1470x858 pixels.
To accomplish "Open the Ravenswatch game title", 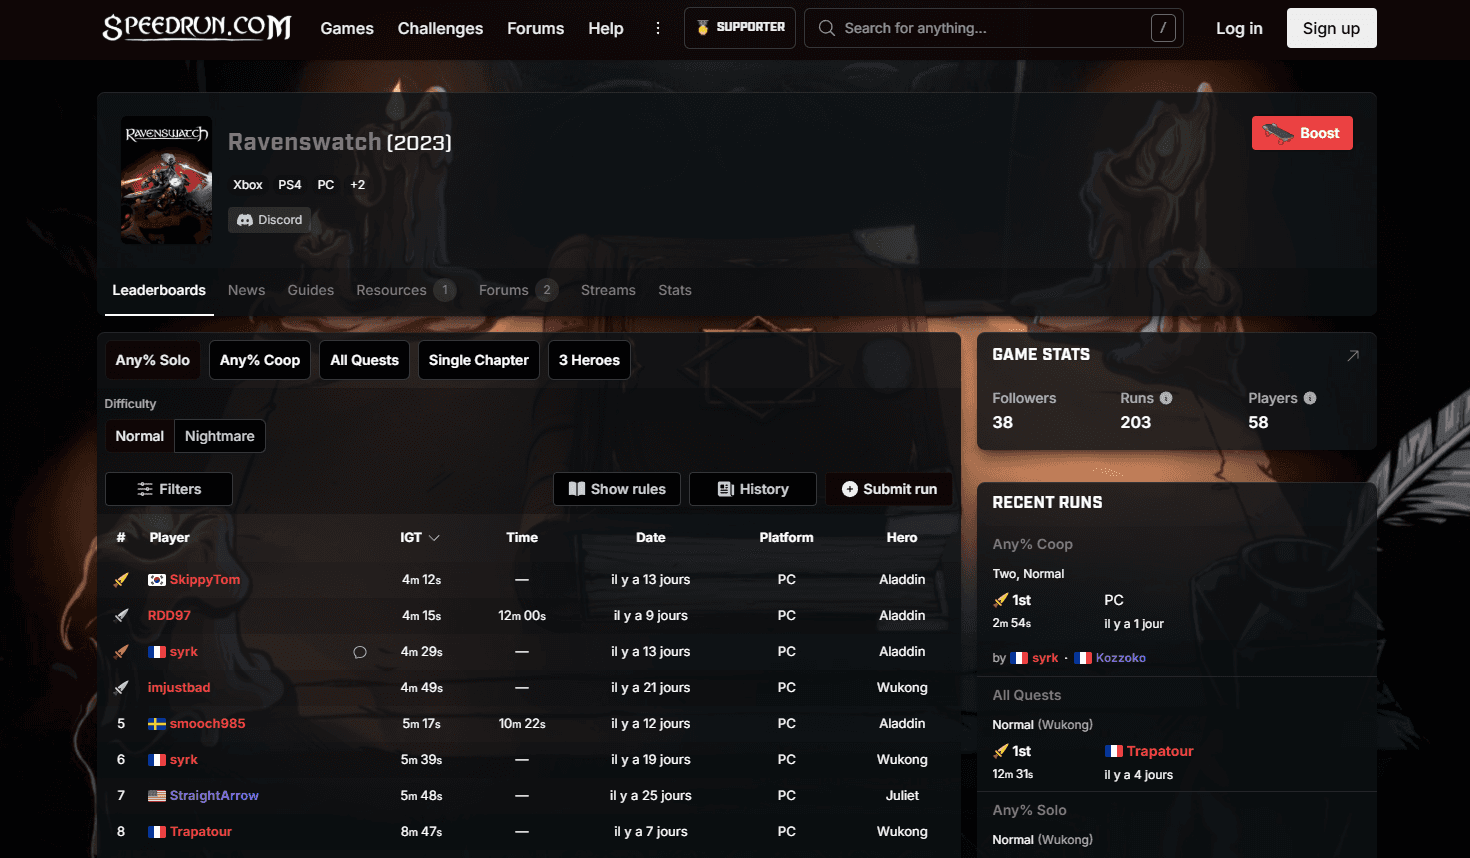I will 304,142.
